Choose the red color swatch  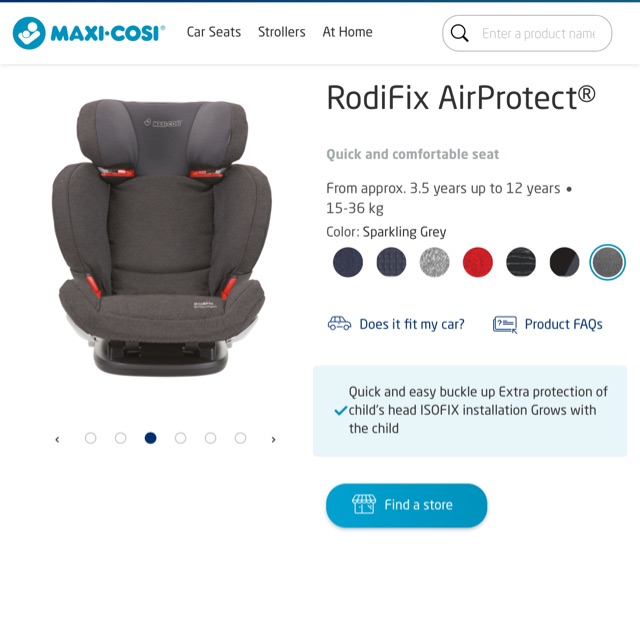pyautogui.click(x=478, y=262)
